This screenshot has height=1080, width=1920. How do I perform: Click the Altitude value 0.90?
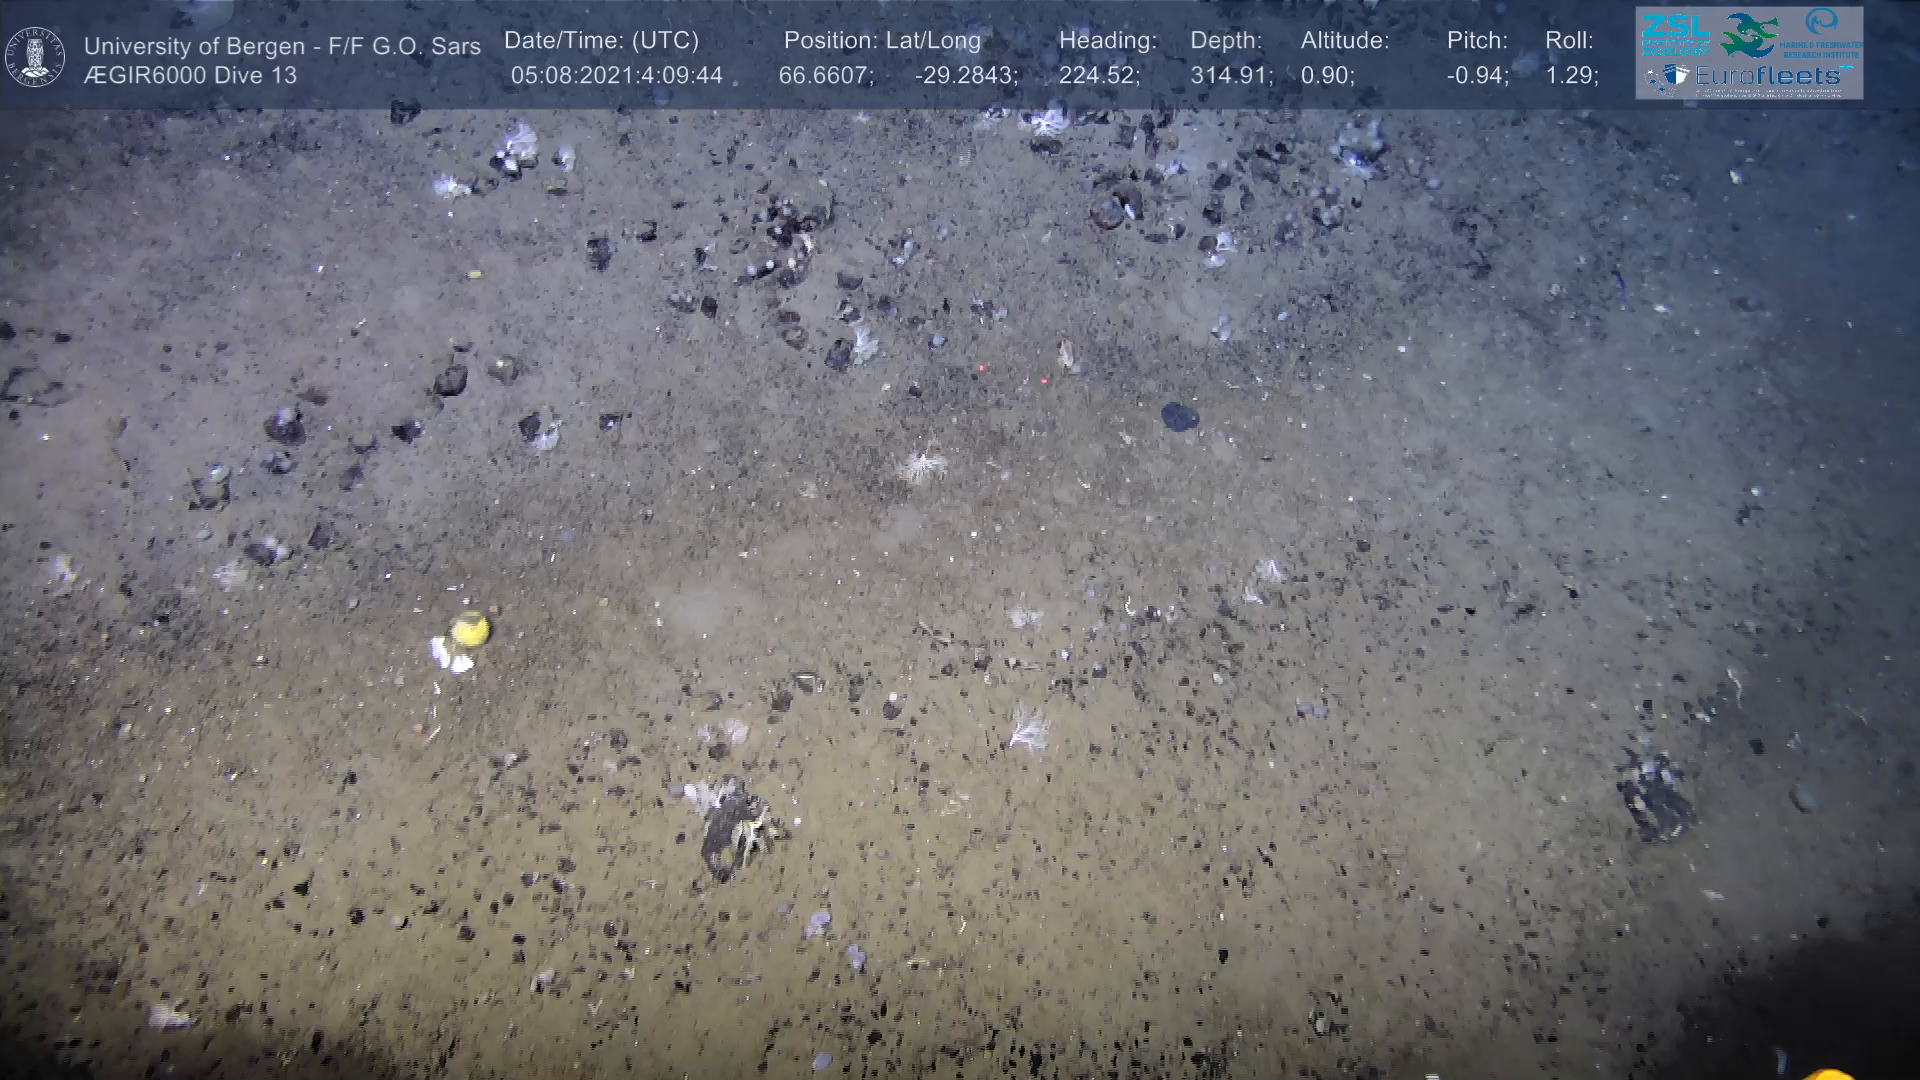1327,75
